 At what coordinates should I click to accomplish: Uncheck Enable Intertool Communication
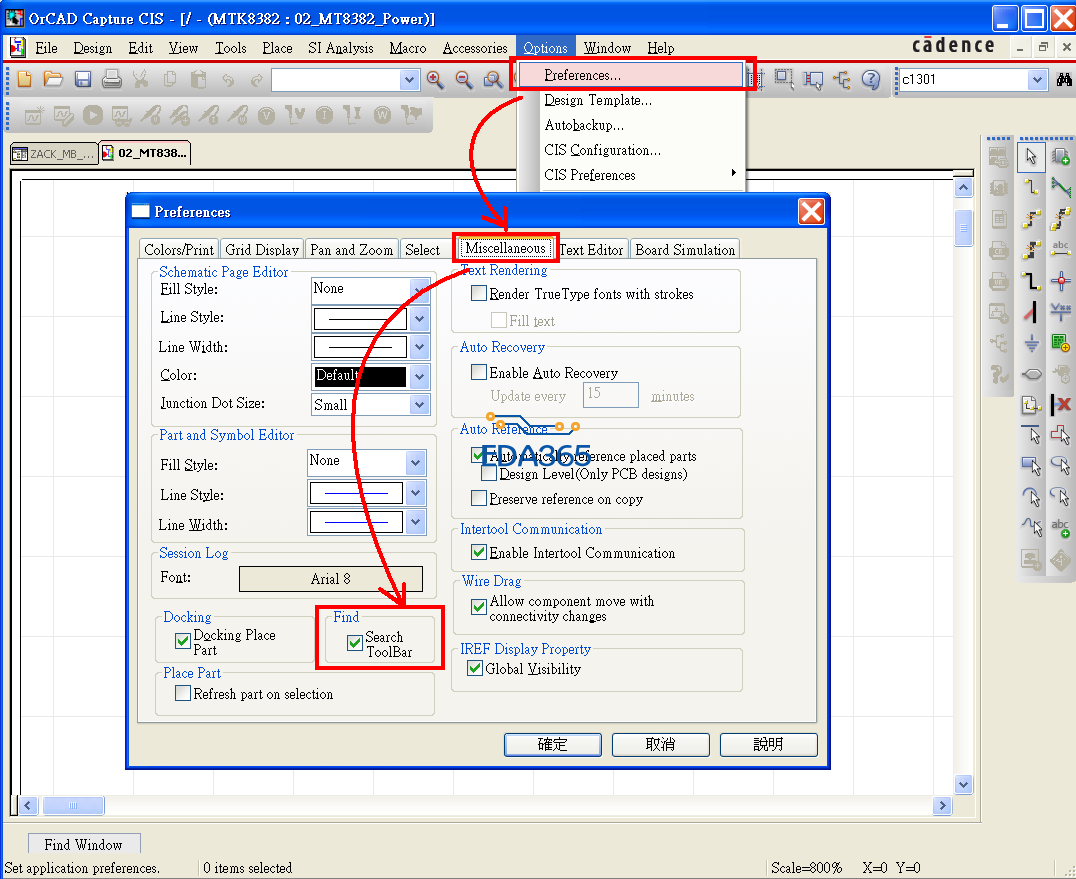(479, 552)
